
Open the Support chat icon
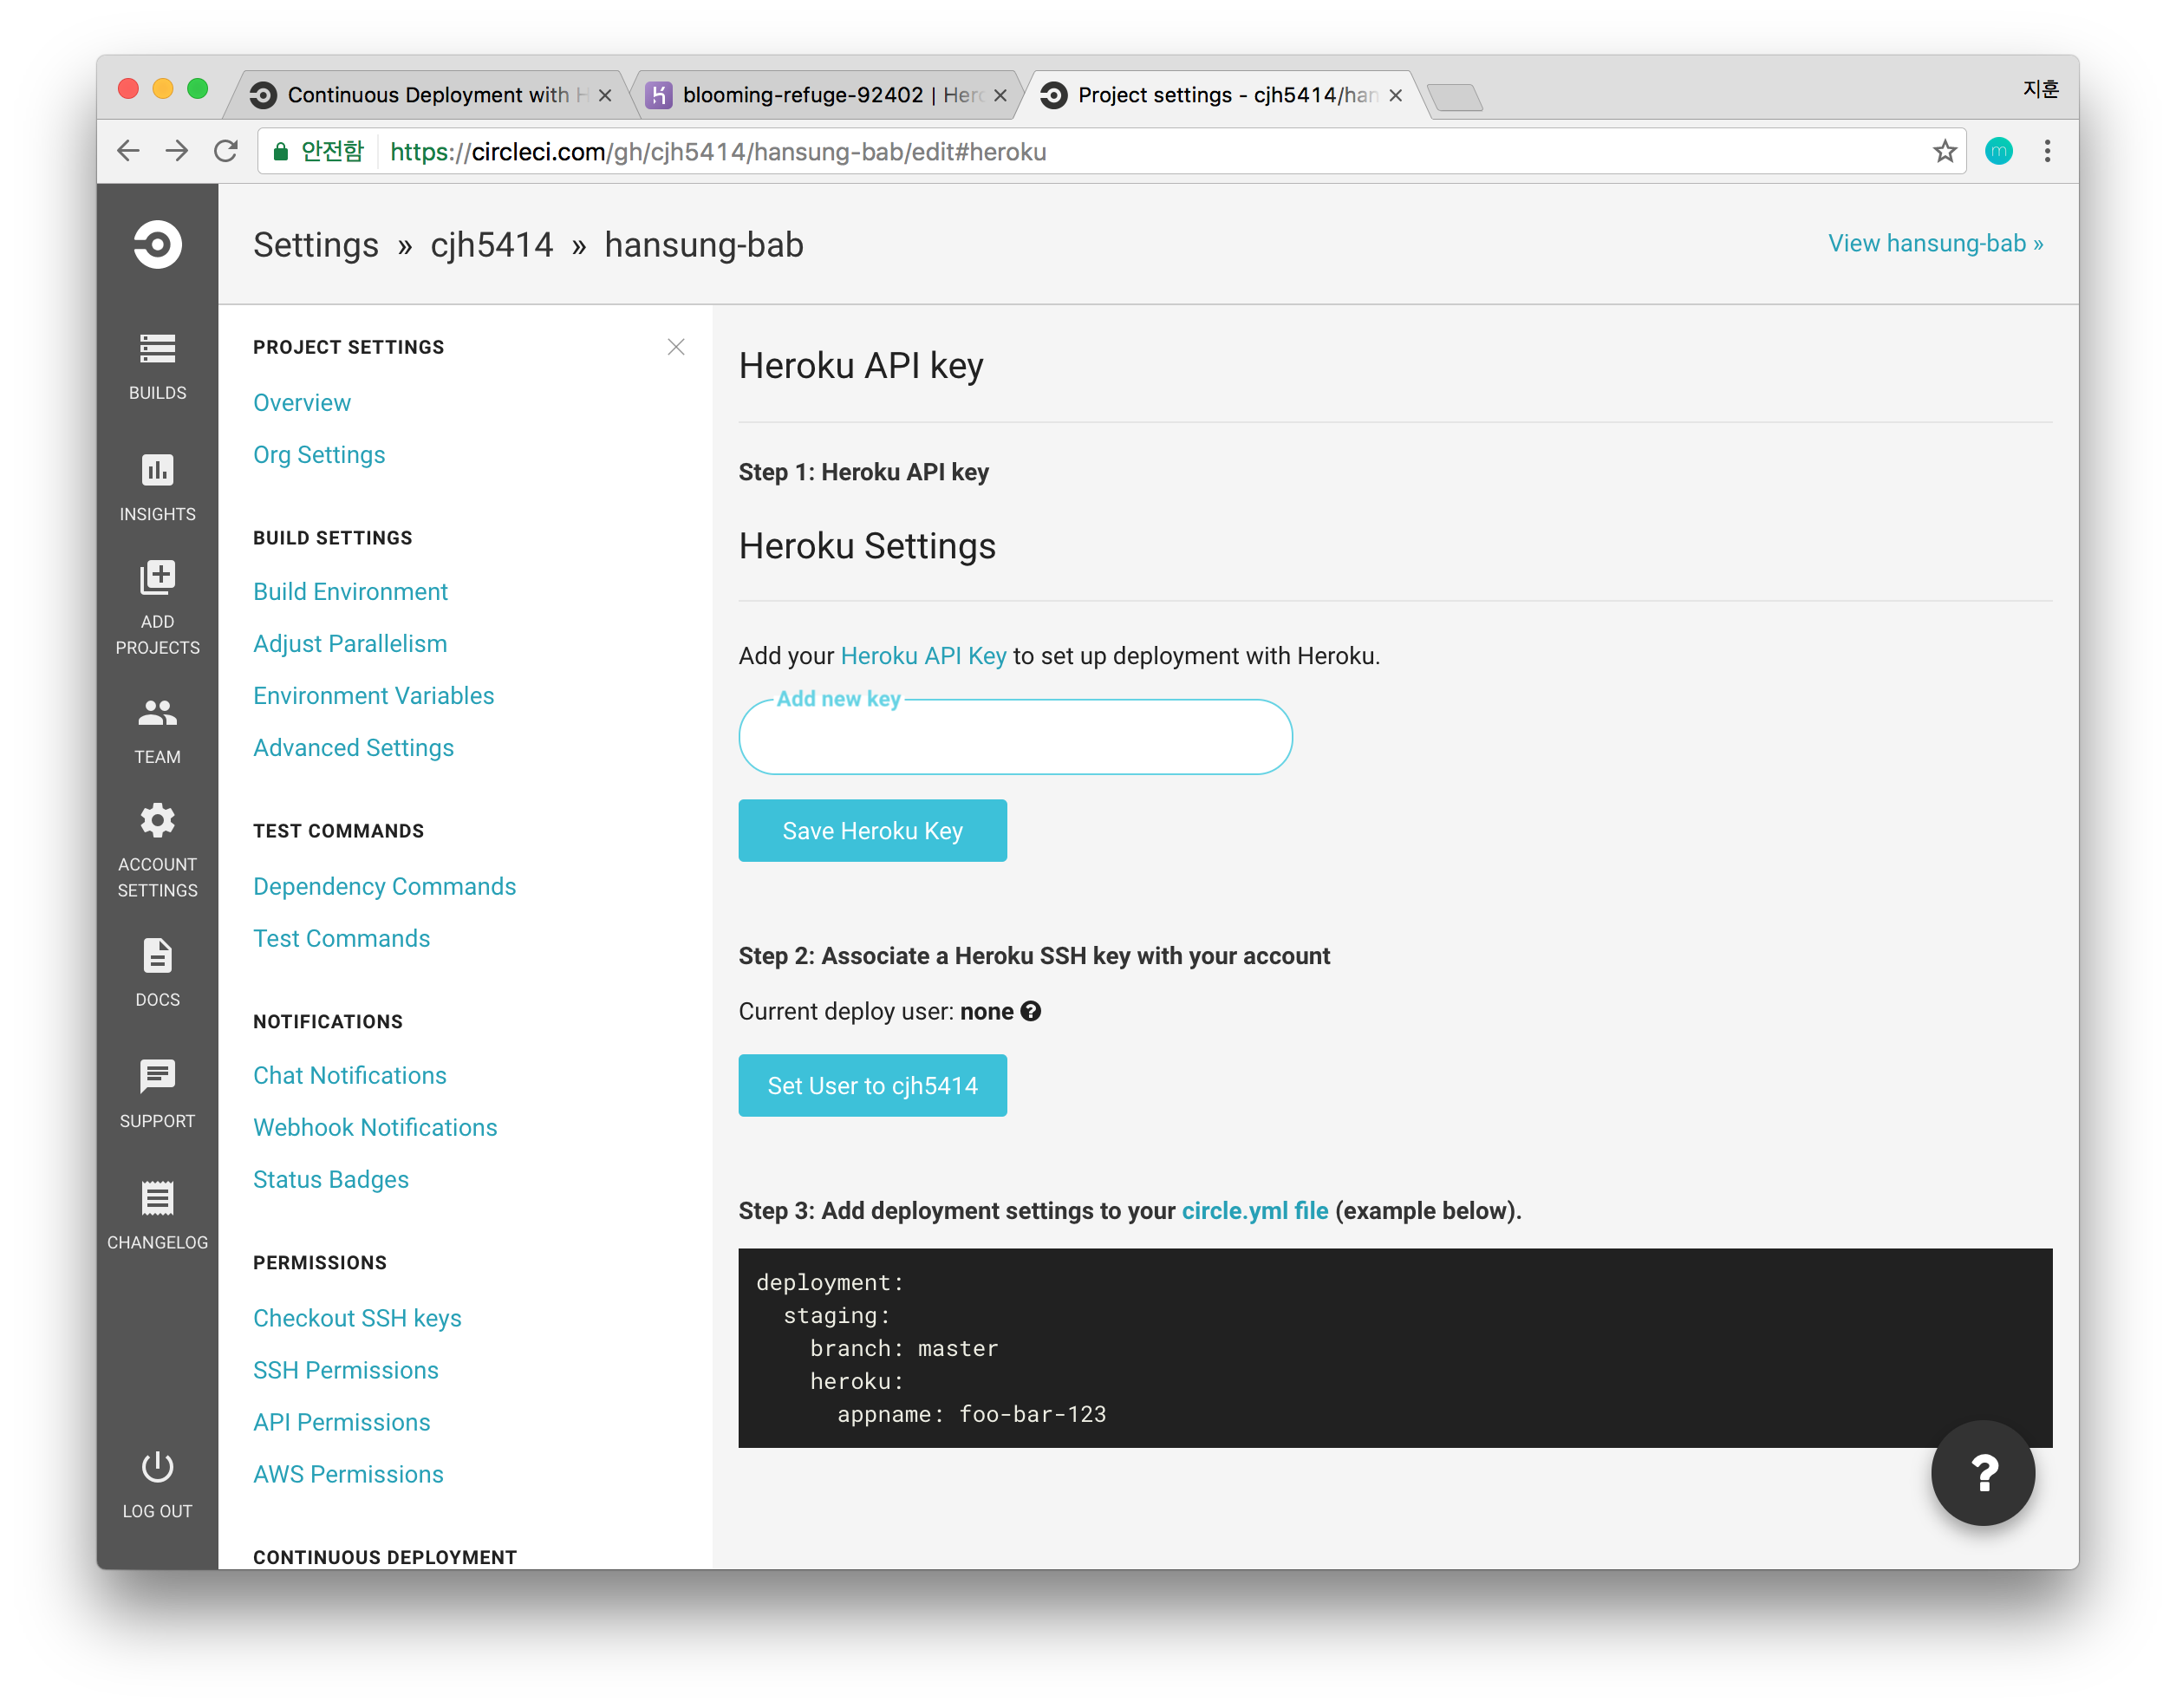pyautogui.click(x=157, y=1076)
